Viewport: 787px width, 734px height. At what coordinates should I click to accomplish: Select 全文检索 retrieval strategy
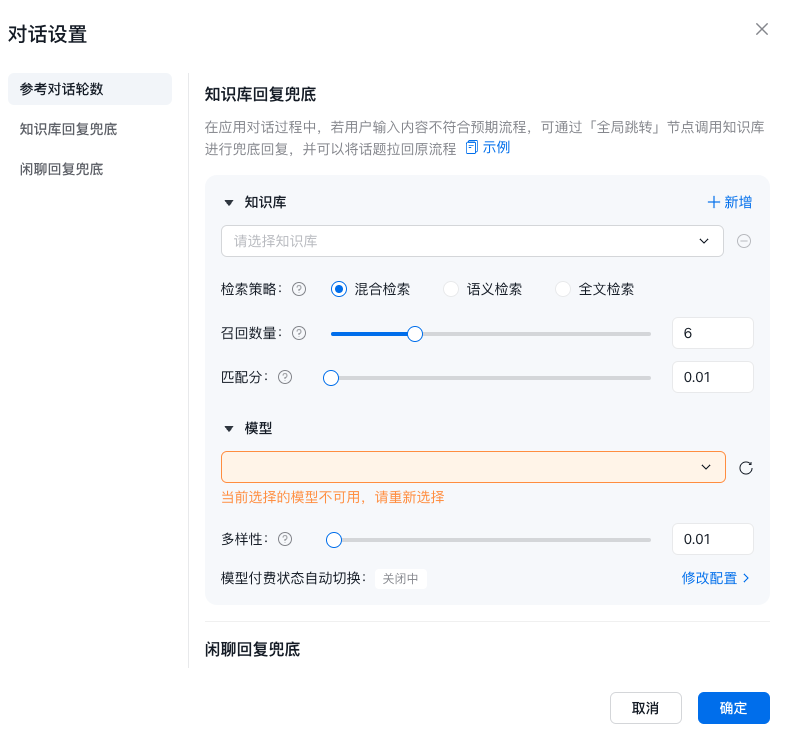(563, 289)
